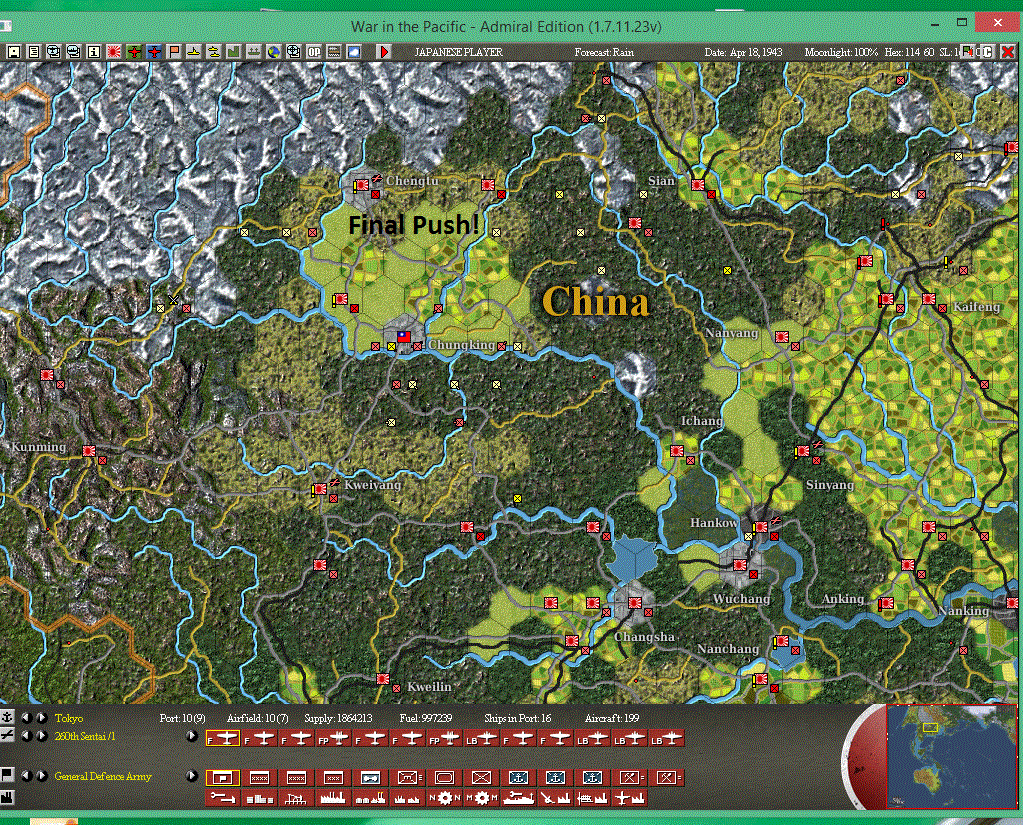
Task: Open the repair shipyard ship icon
Action: click(519, 797)
